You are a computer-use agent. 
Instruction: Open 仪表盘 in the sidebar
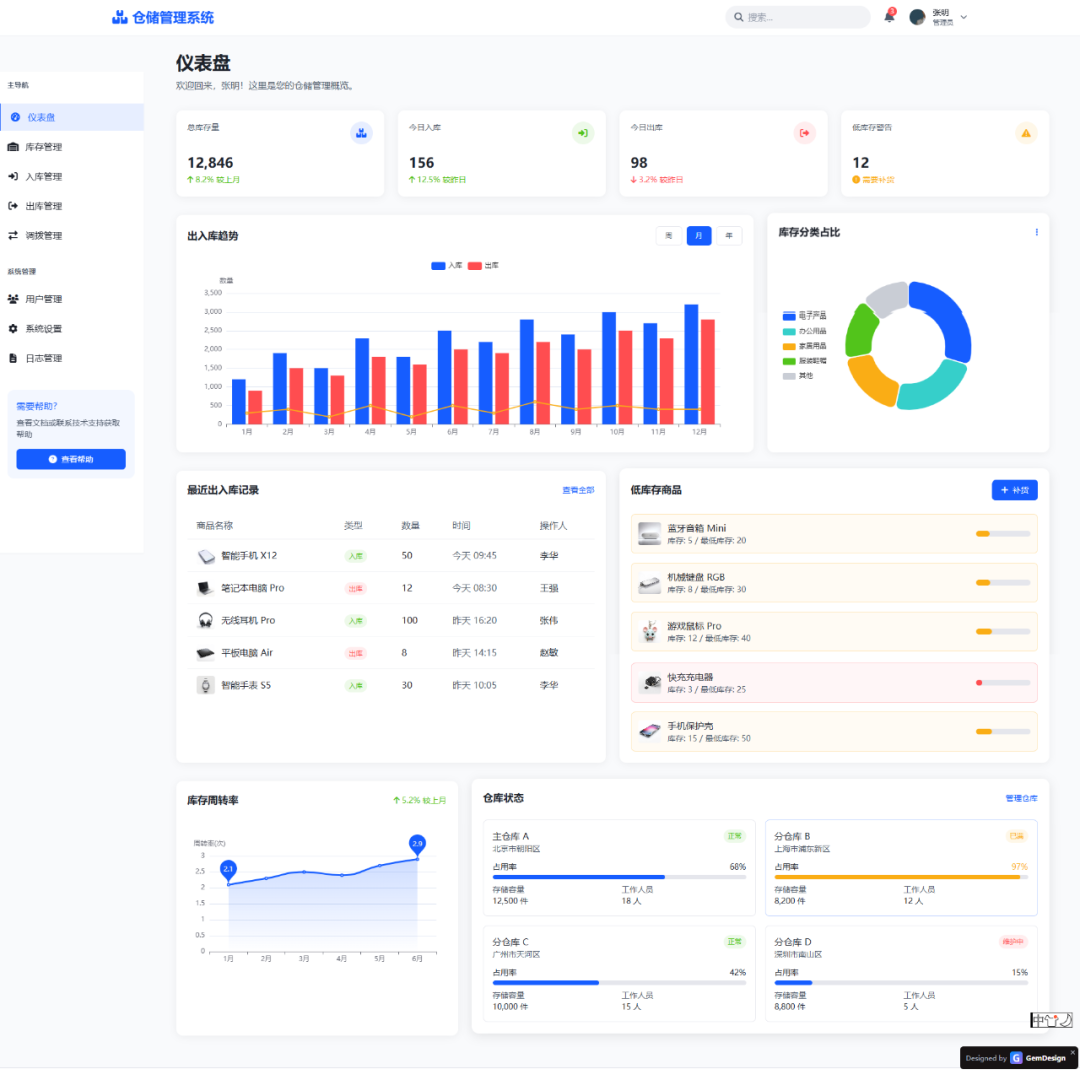(x=72, y=117)
